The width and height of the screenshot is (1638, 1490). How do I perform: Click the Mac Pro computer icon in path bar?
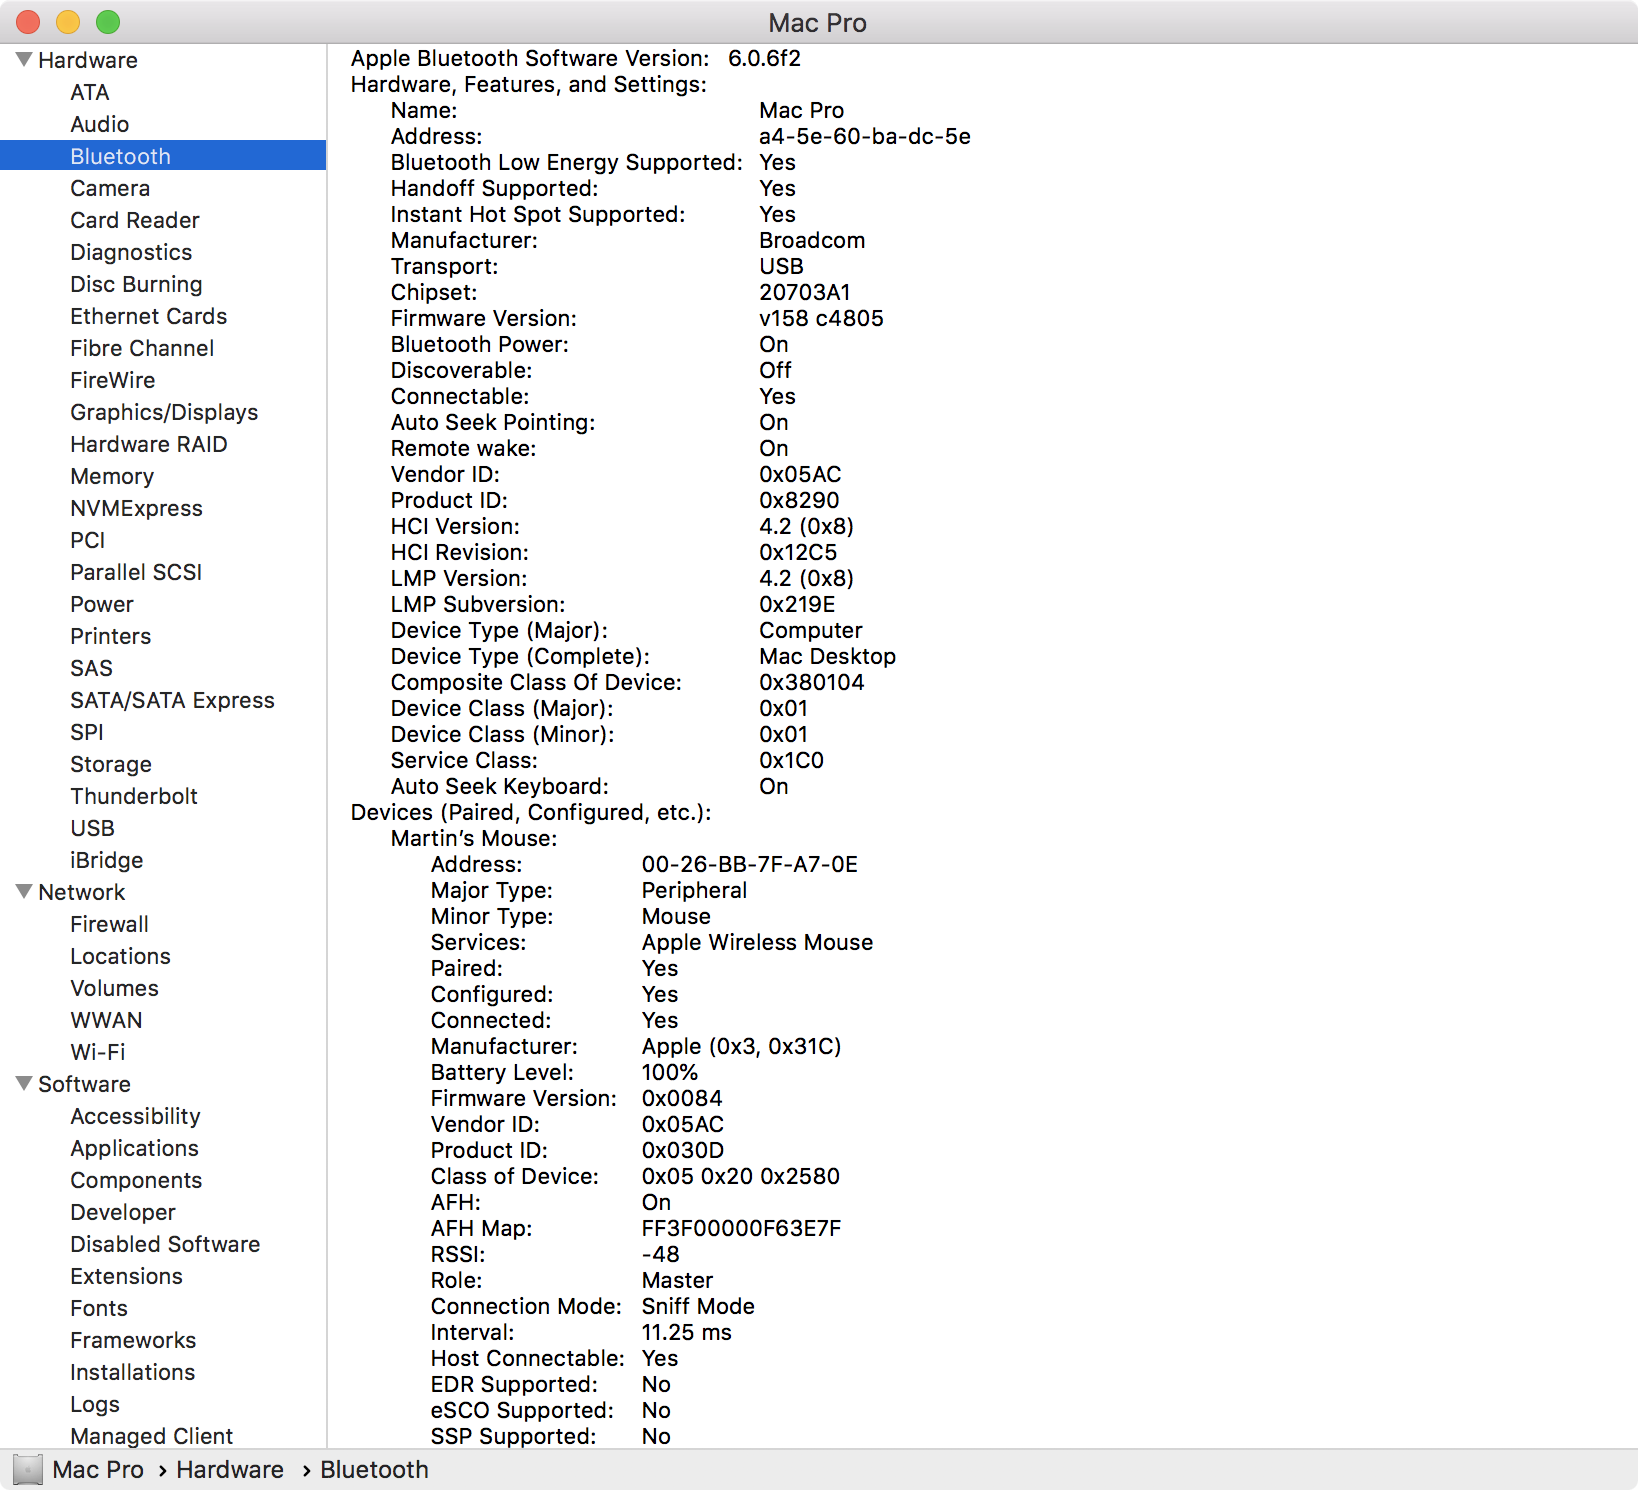(x=28, y=1470)
